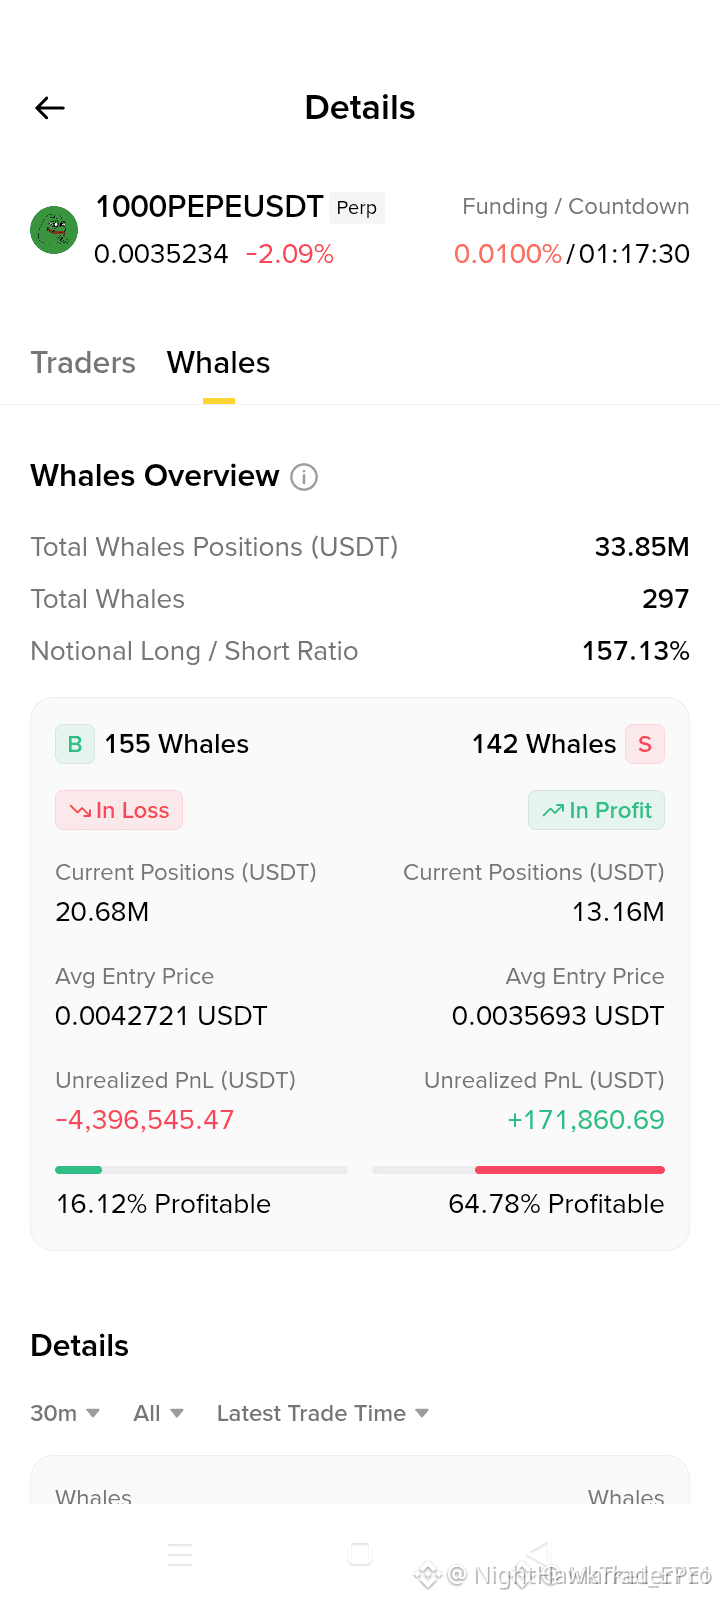The height and width of the screenshot is (1600, 720).
Task: Tap the back arrow icon
Action: point(50,108)
